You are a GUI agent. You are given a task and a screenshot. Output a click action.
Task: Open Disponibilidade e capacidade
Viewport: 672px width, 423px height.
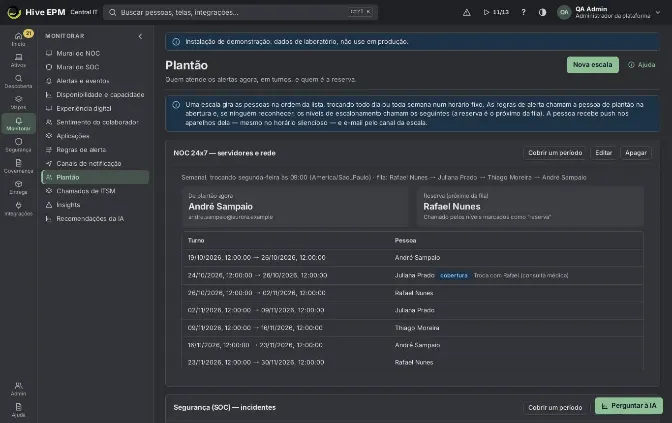(x=95, y=95)
